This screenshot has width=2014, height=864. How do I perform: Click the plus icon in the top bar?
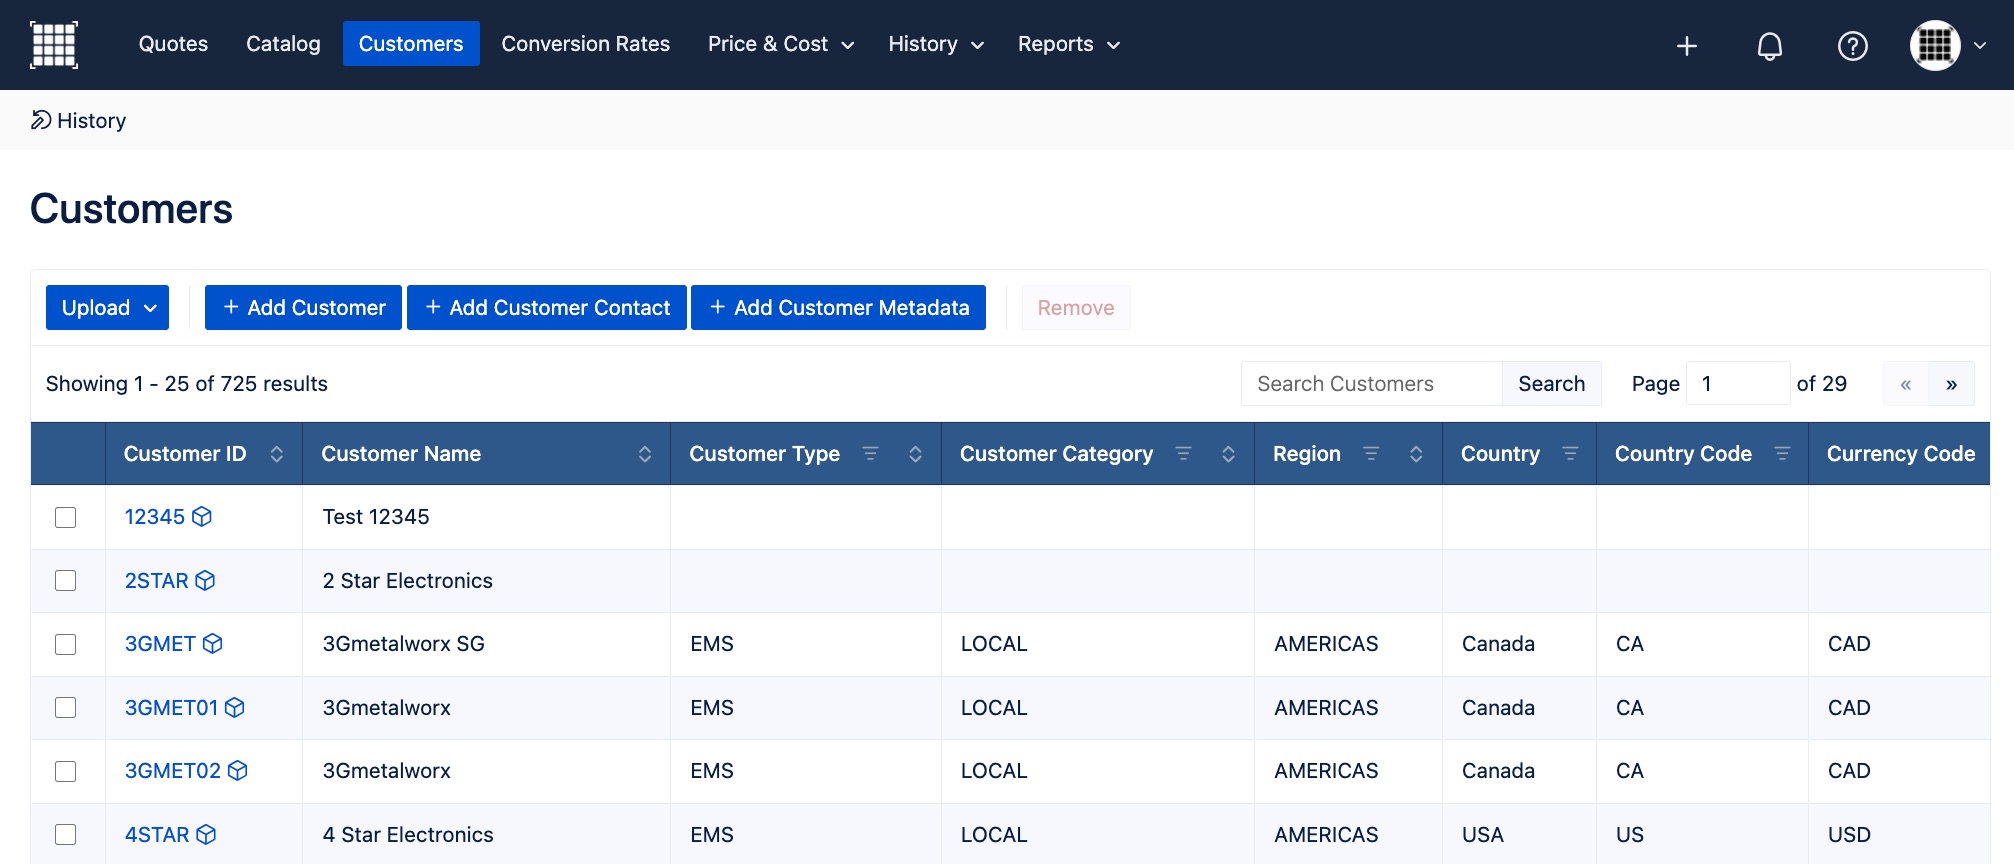coord(1687,46)
